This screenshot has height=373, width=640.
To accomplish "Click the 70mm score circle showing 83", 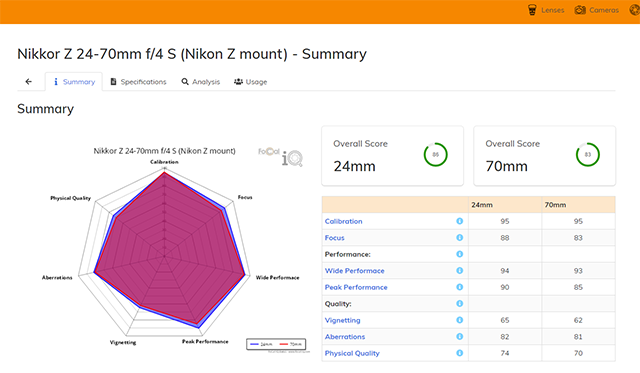I will (588, 155).
